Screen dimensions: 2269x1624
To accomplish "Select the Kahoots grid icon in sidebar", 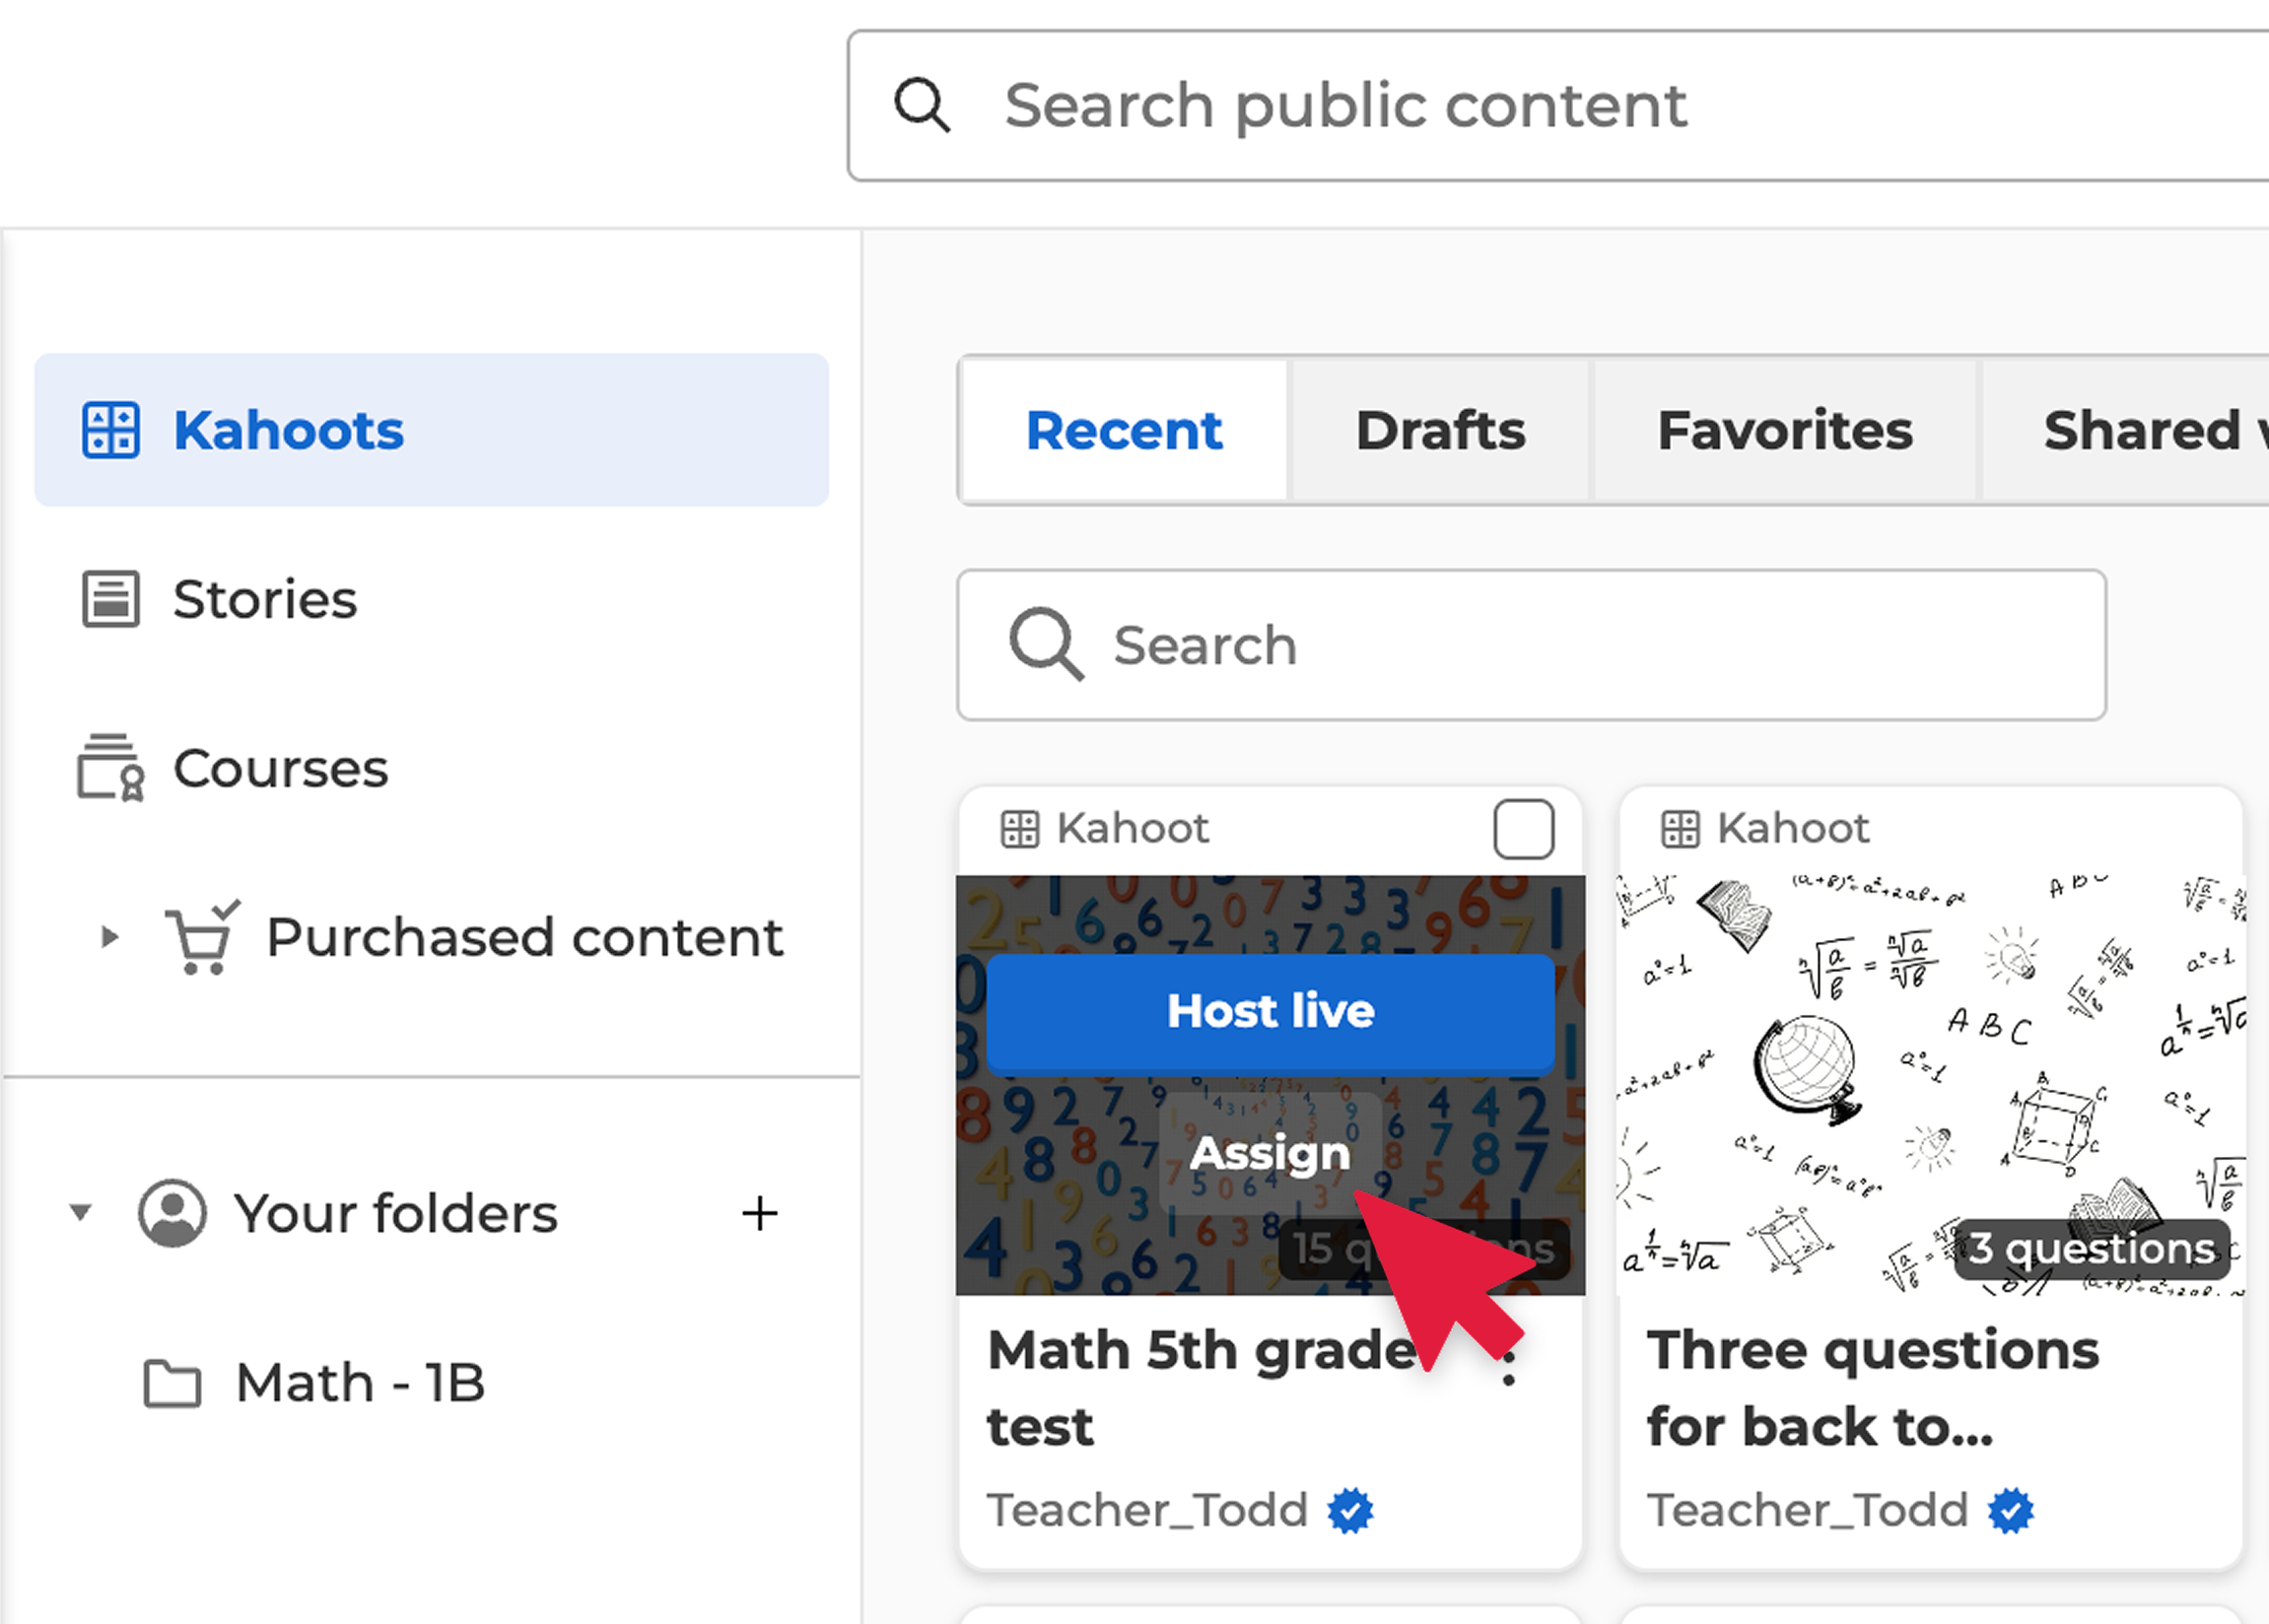I will tap(110, 430).
